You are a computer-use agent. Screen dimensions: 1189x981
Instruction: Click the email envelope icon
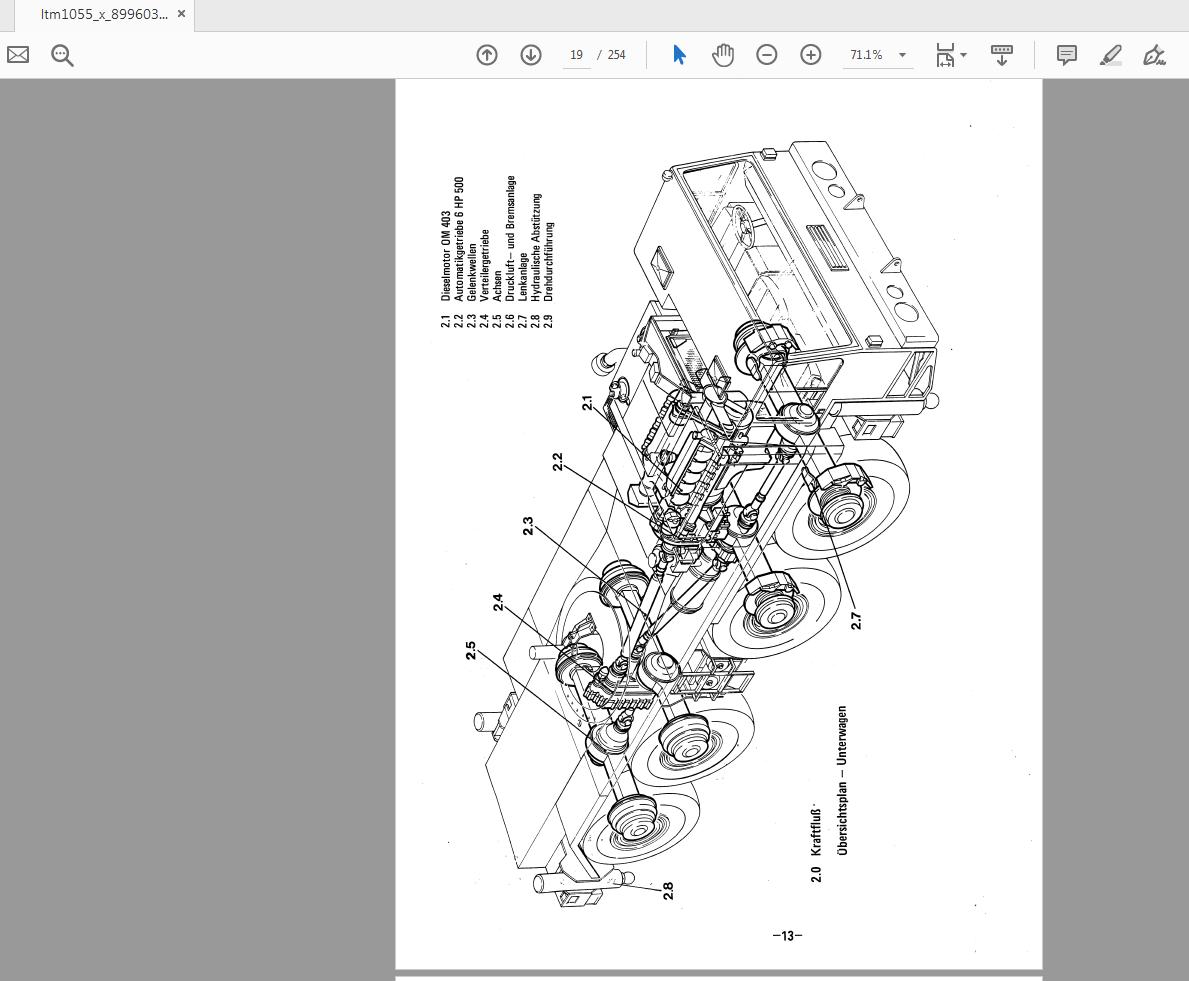pos(18,55)
